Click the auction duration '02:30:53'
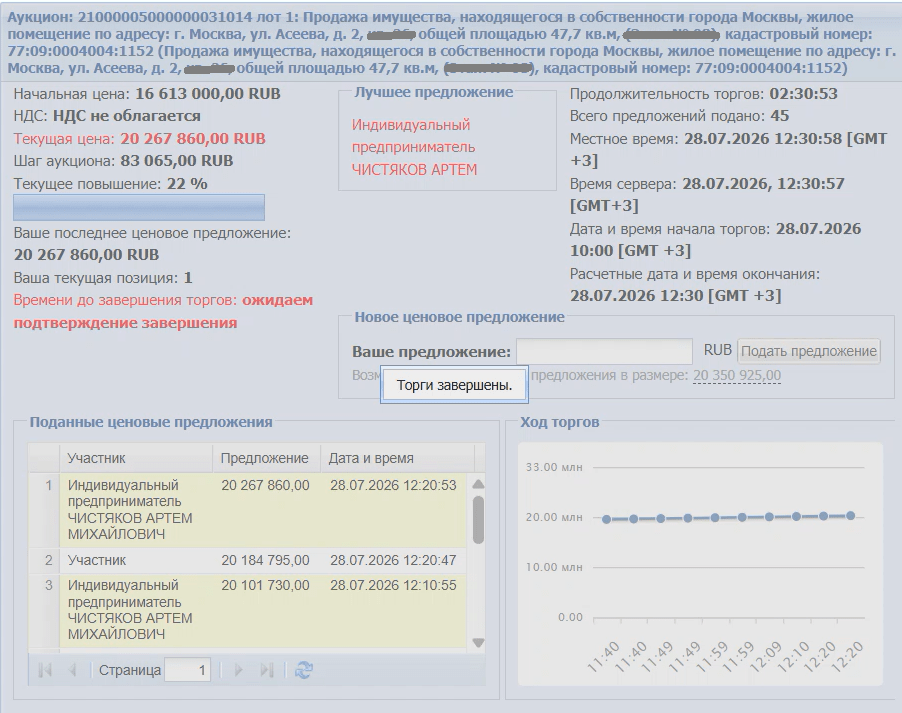This screenshot has height=713, width=902. (x=804, y=94)
